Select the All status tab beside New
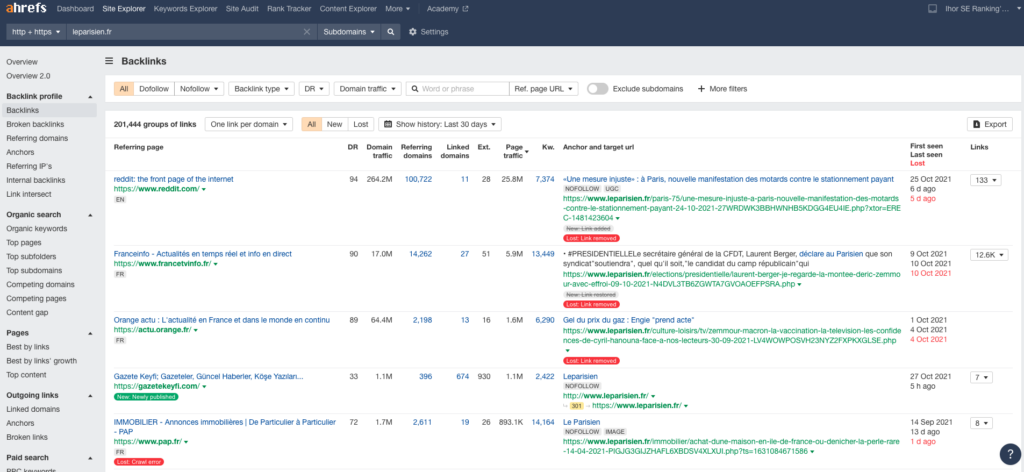 (x=312, y=124)
